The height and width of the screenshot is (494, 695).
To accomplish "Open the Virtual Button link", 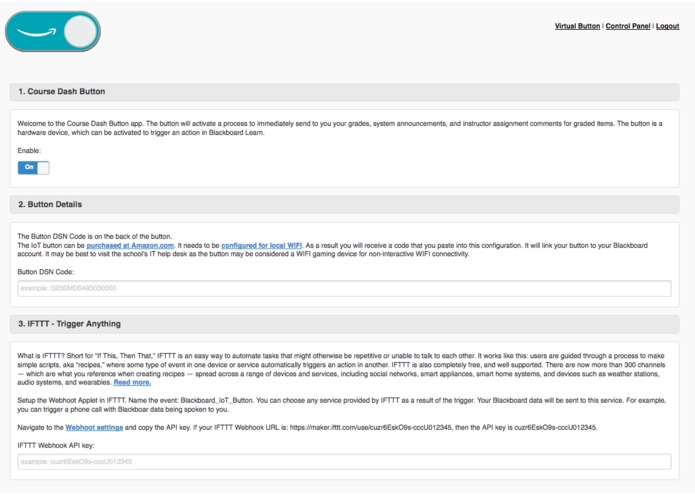I will tap(577, 26).
